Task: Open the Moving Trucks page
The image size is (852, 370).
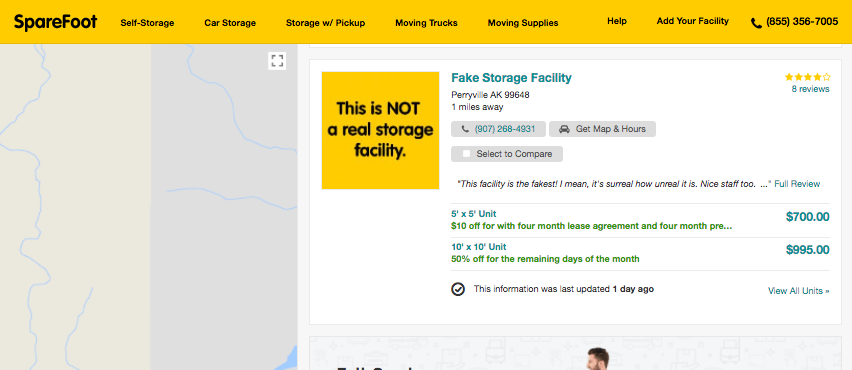Action: (427, 23)
